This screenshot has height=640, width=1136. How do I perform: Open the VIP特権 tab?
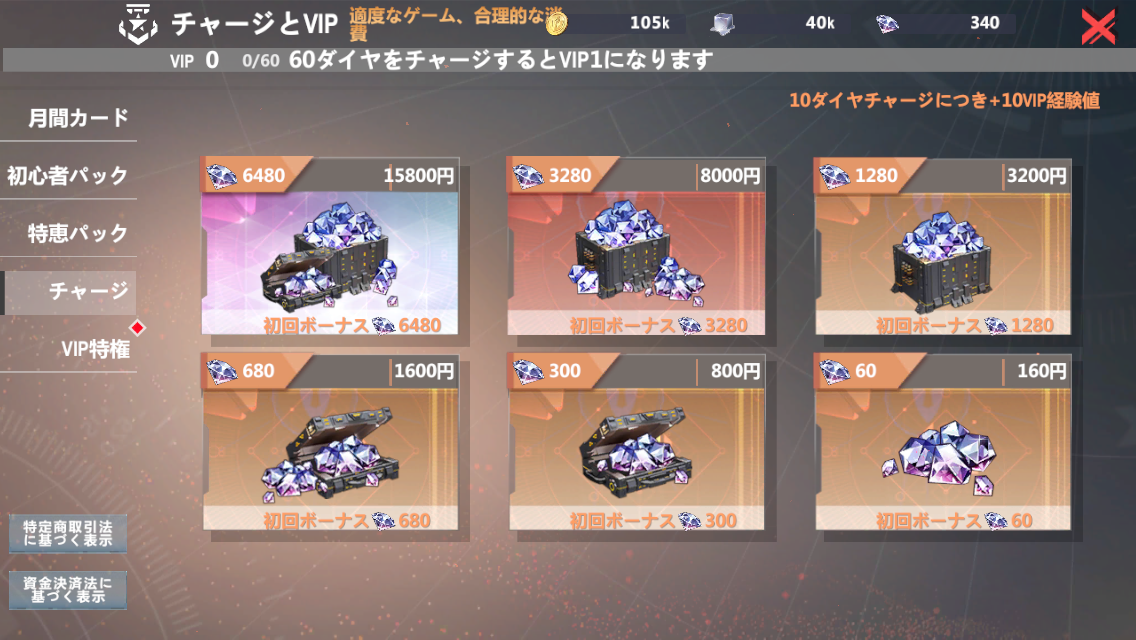pyautogui.click(x=70, y=349)
